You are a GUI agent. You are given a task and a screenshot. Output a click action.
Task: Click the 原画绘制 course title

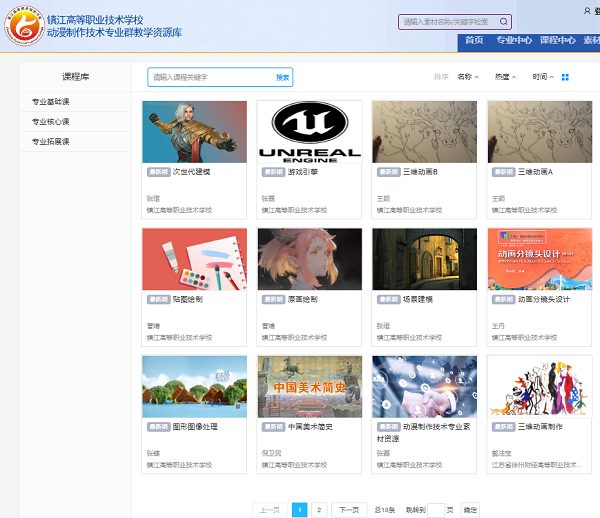click(303, 299)
